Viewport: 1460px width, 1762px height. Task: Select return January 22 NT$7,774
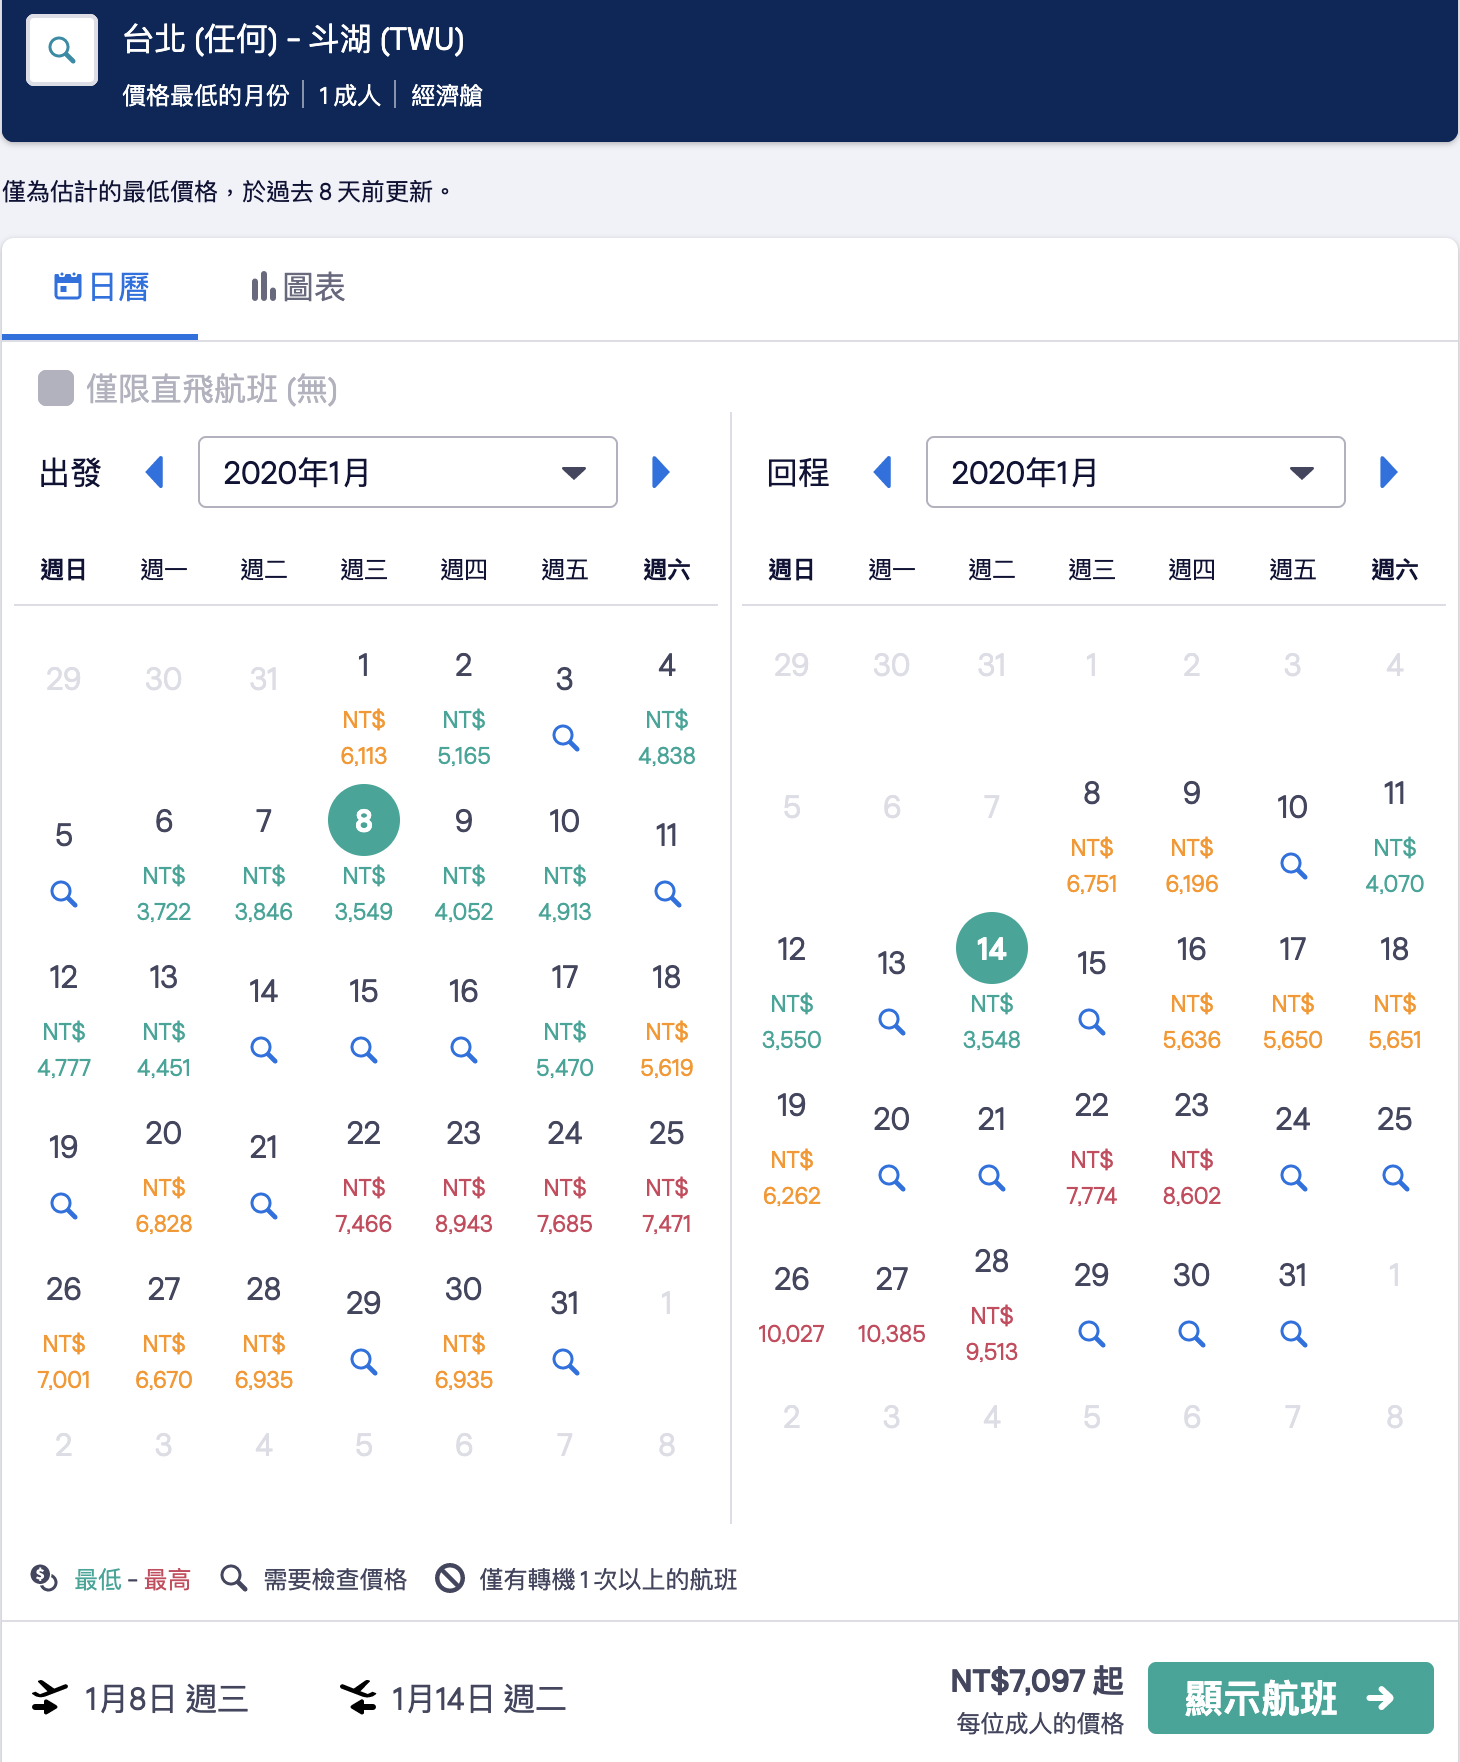(1092, 1149)
